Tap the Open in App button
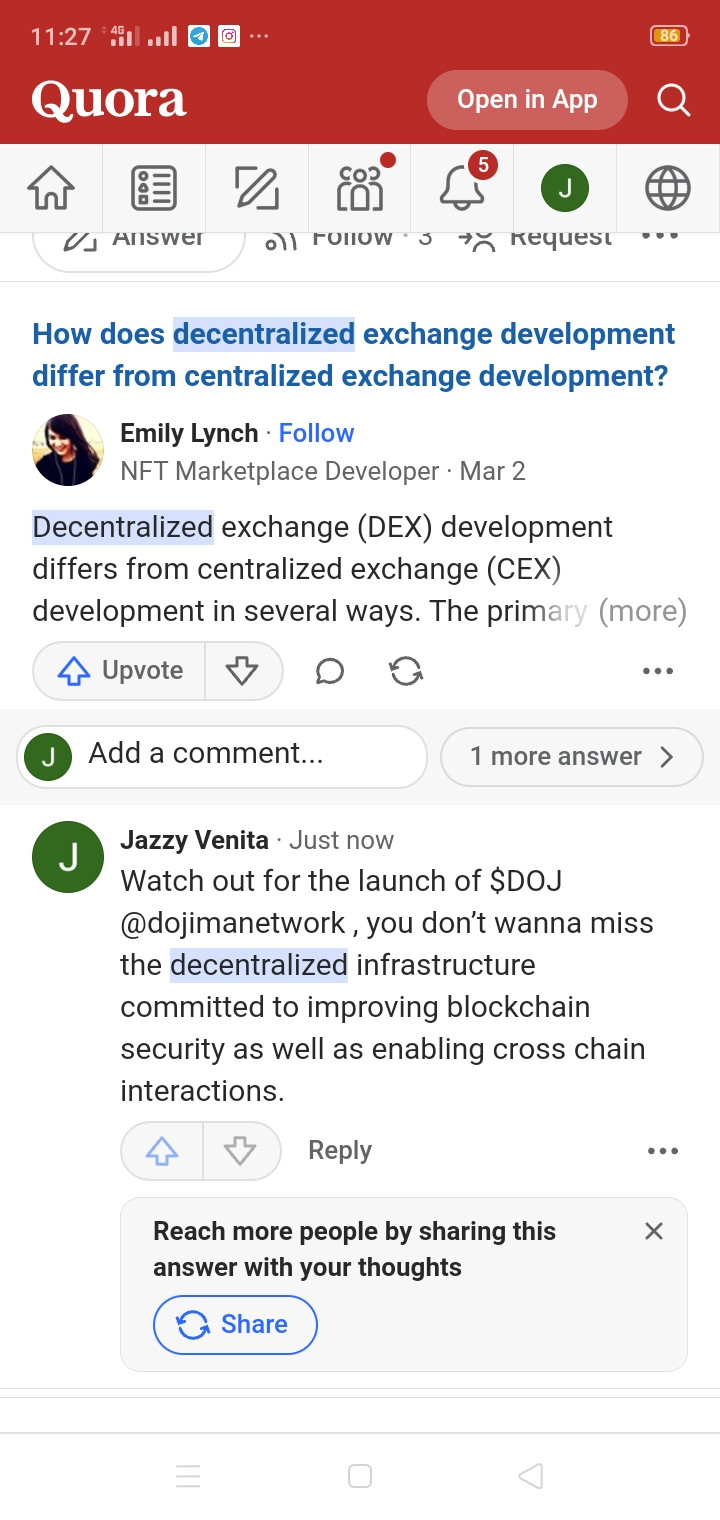 [527, 100]
